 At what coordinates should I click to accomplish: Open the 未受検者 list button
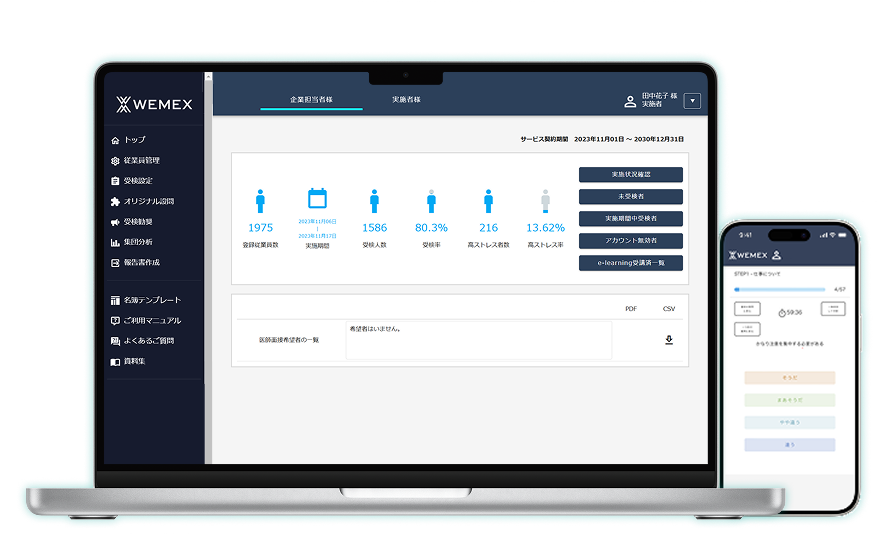pos(630,197)
